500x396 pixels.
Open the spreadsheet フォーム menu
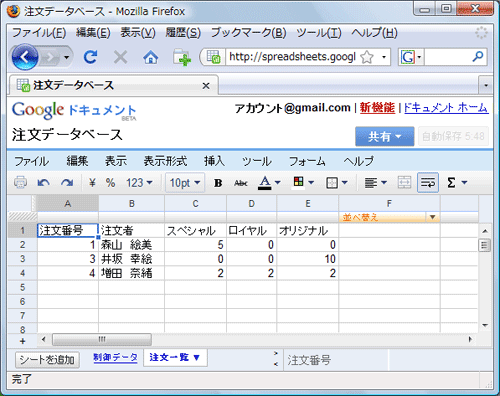pos(307,161)
